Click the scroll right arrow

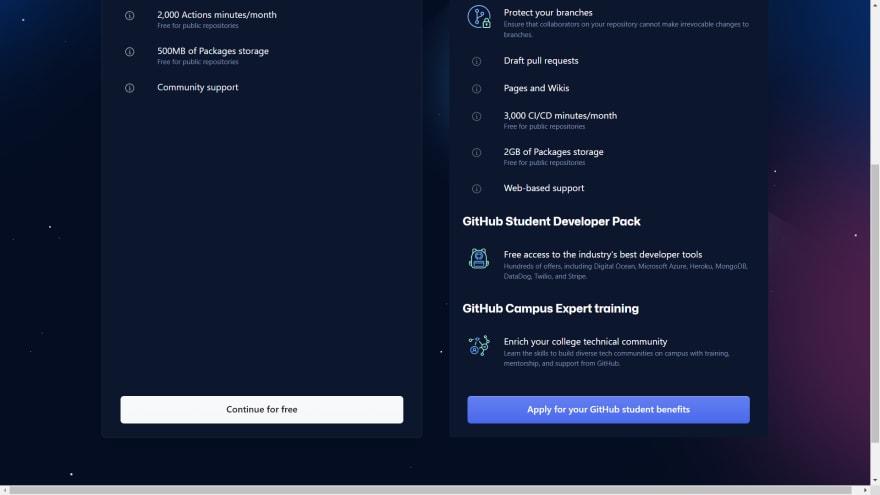(865, 491)
